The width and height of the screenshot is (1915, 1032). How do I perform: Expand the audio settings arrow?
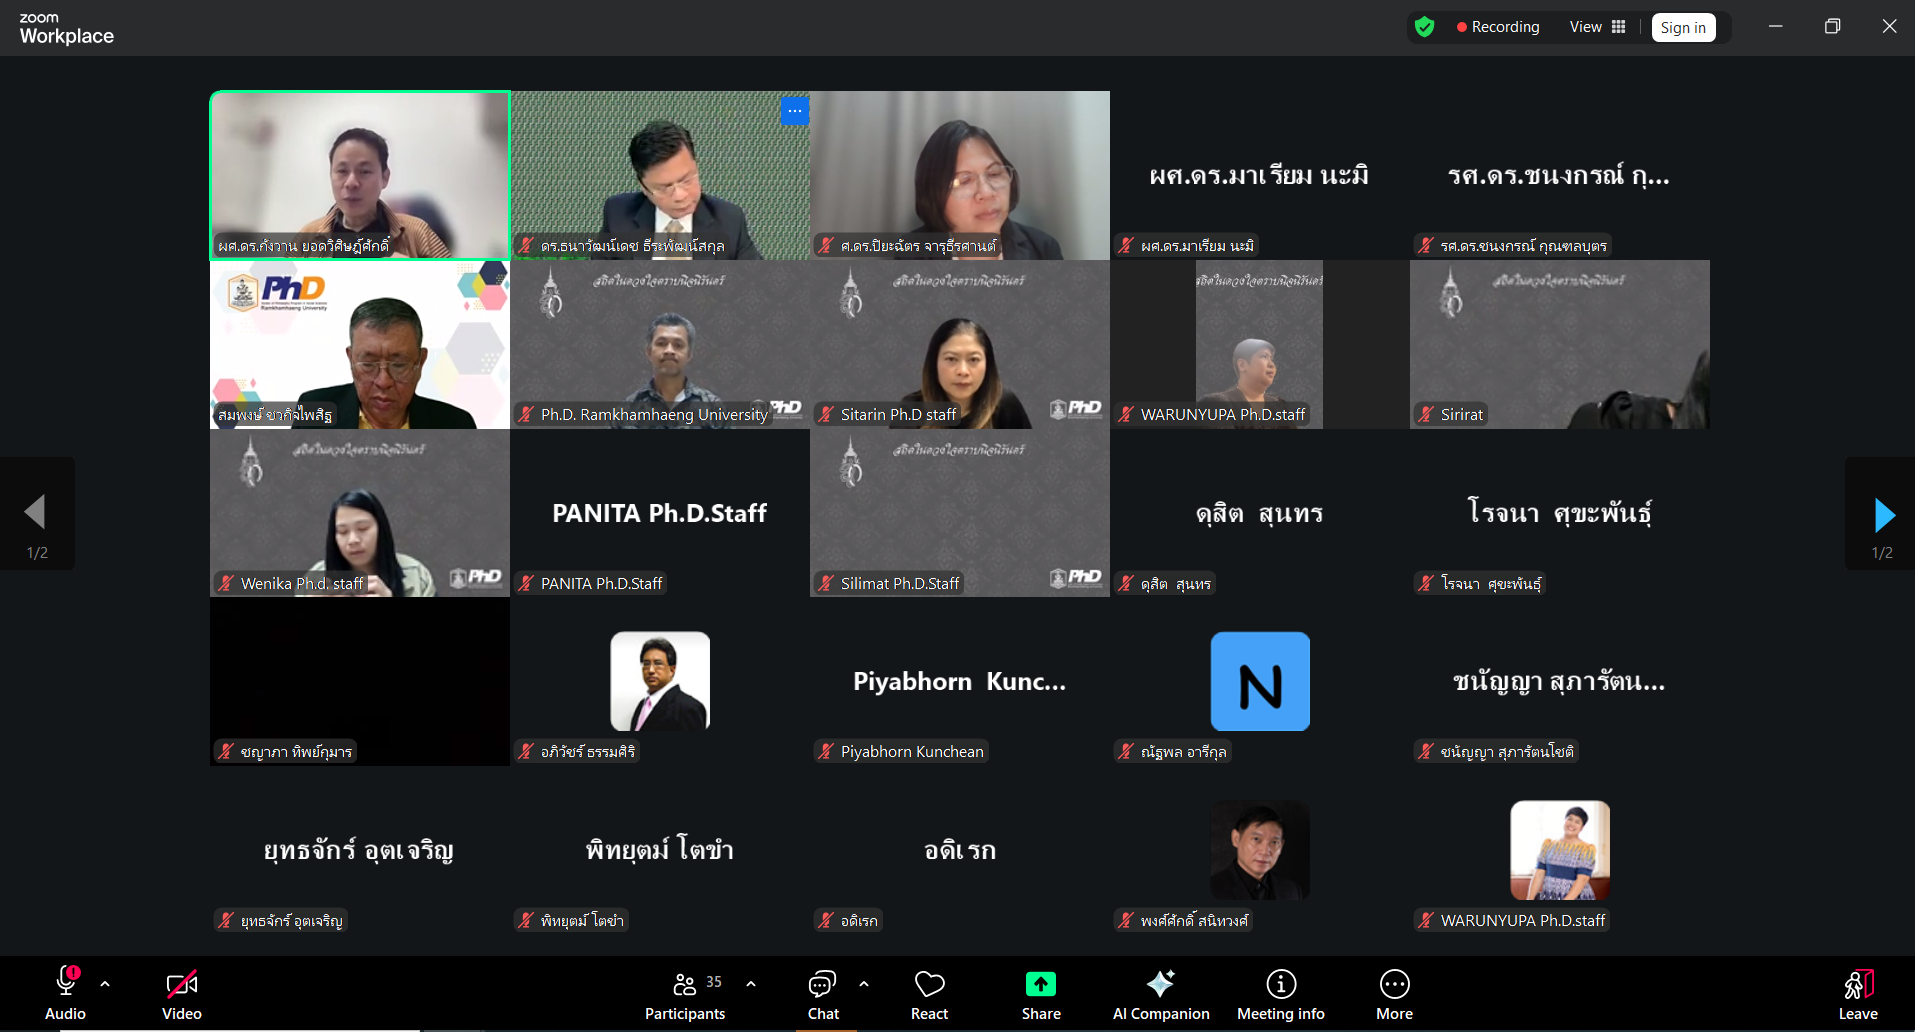(105, 984)
